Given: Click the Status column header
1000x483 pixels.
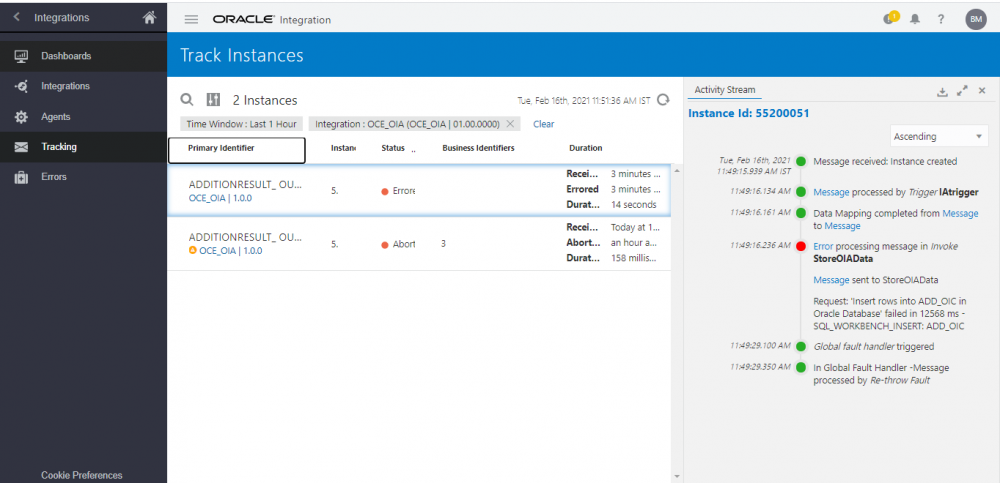Looking at the screenshot, I should click(x=393, y=148).
